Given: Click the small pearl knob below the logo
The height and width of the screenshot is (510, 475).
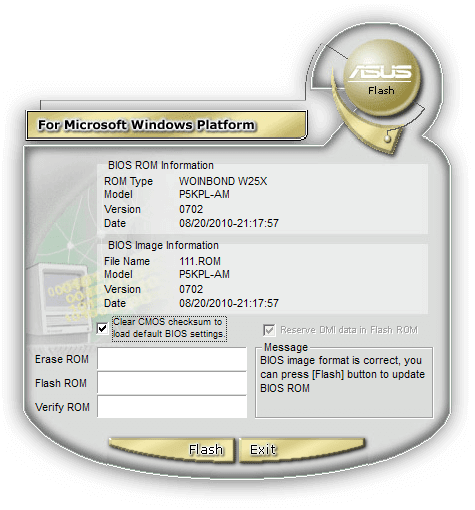Looking at the screenshot, I should 387,138.
